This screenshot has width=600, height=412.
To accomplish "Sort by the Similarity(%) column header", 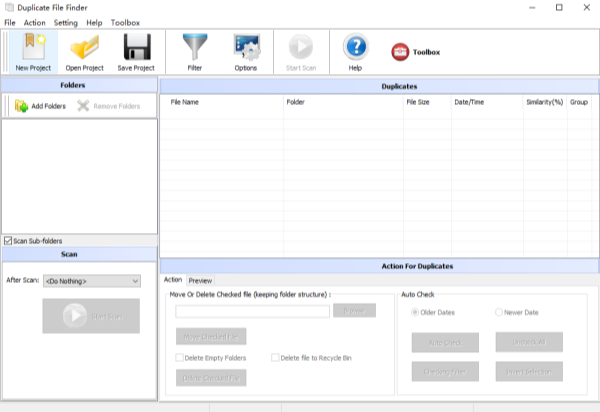I will [x=545, y=102].
